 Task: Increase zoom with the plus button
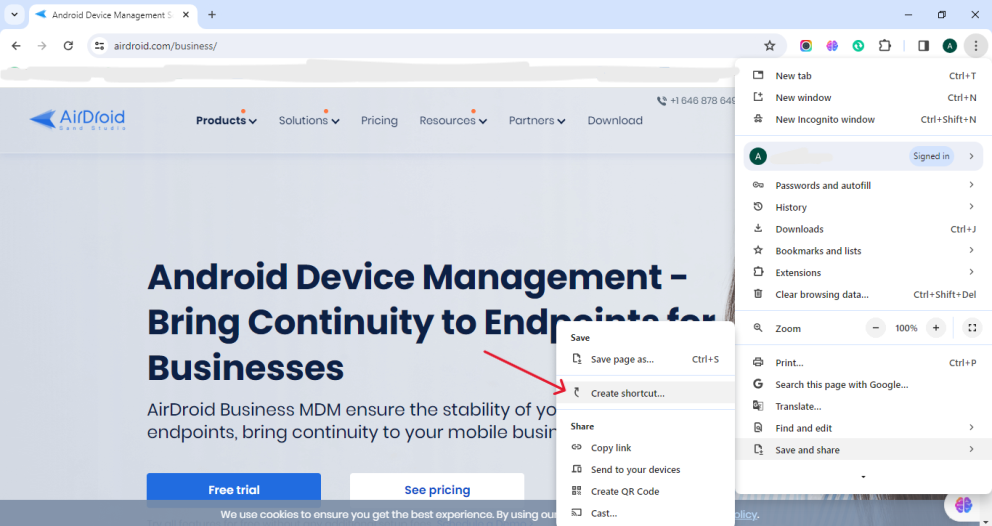935,328
